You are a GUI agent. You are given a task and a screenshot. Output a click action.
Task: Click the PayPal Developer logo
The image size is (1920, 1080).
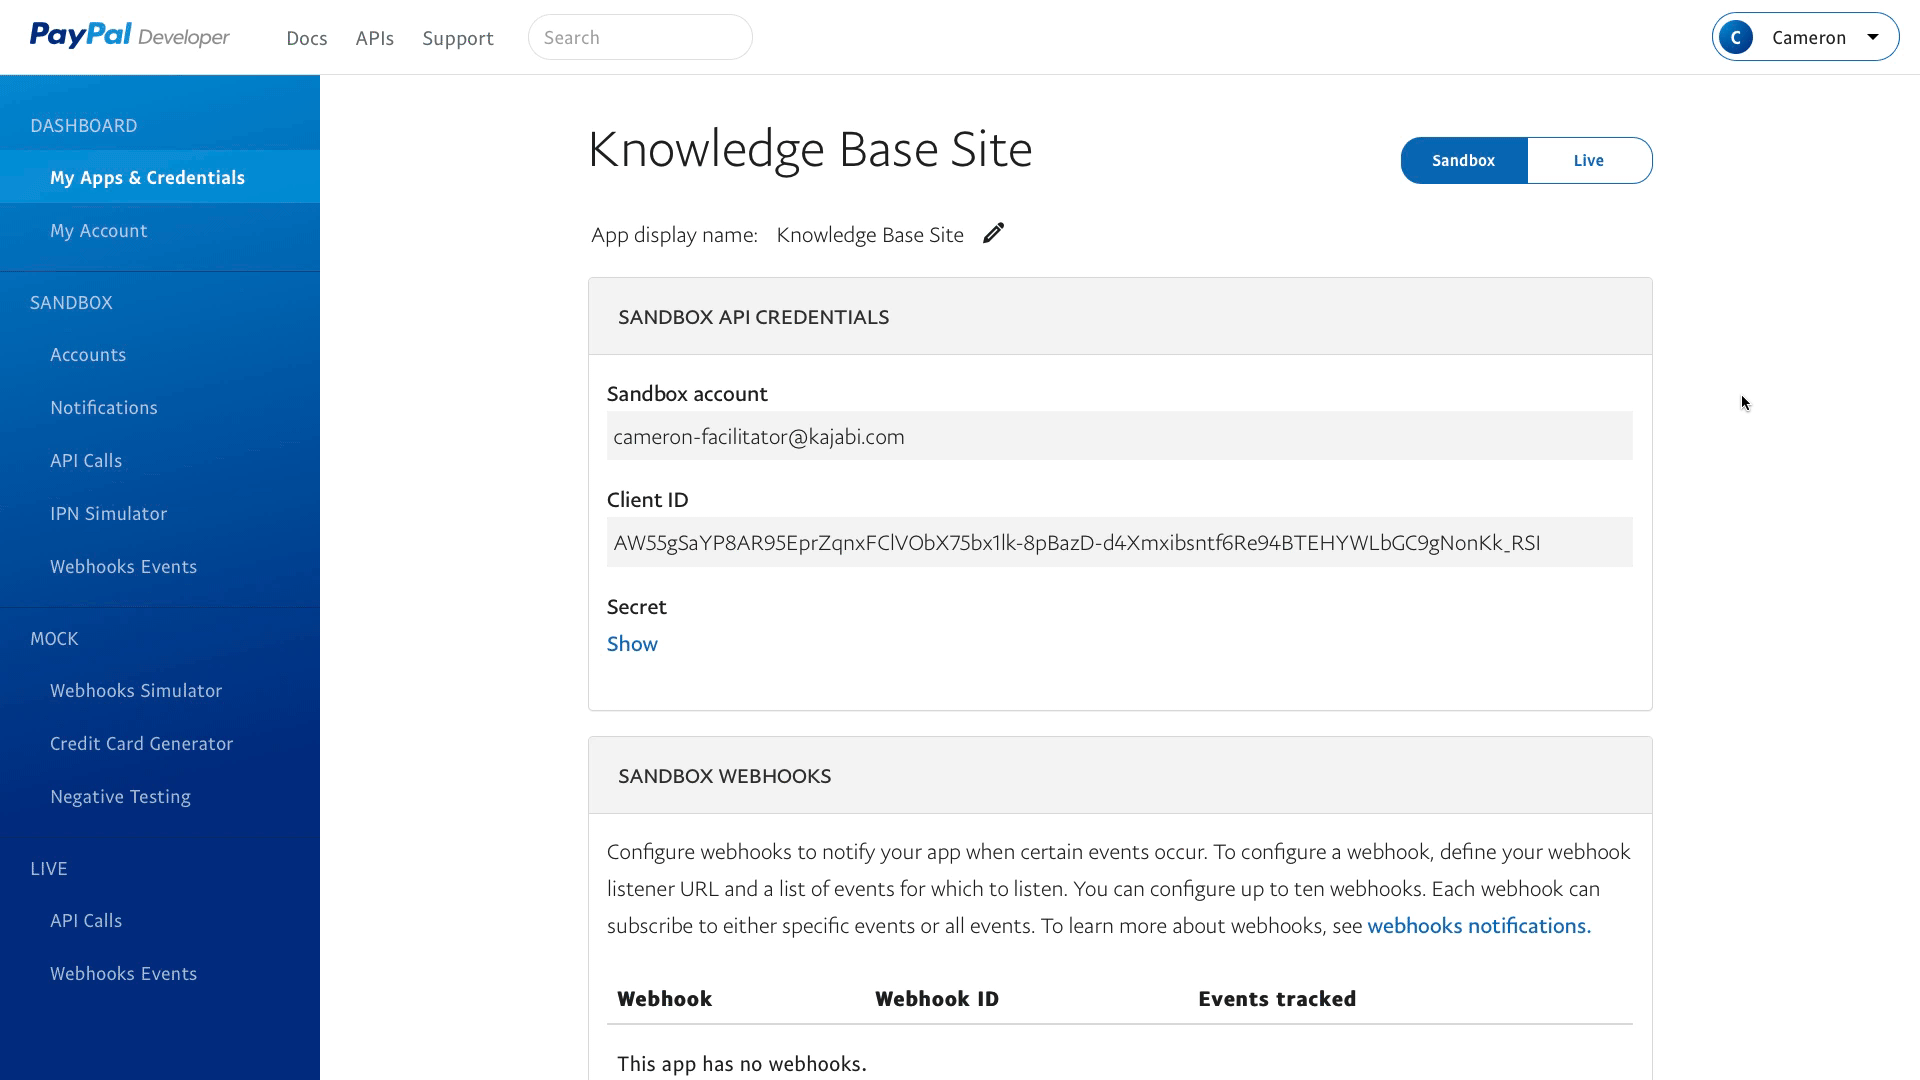pyautogui.click(x=130, y=36)
